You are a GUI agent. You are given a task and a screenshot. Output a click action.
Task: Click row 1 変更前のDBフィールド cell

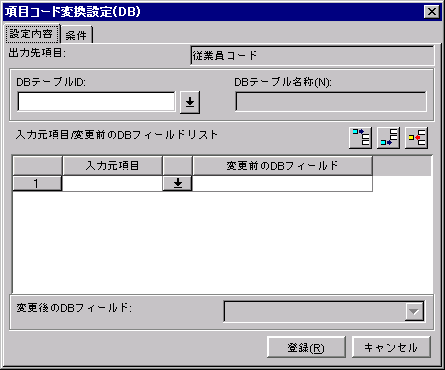[x=282, y=183]
